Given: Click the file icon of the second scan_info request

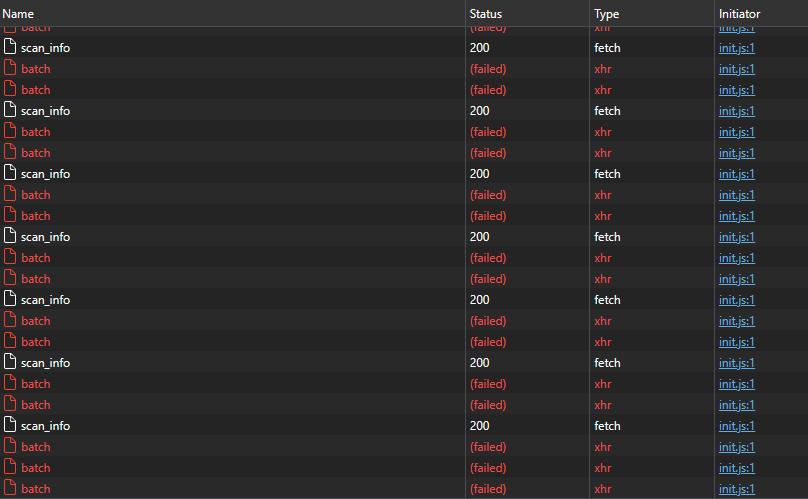Looking at the screenshot, I should pyautogui.click(x=10, y=111).
